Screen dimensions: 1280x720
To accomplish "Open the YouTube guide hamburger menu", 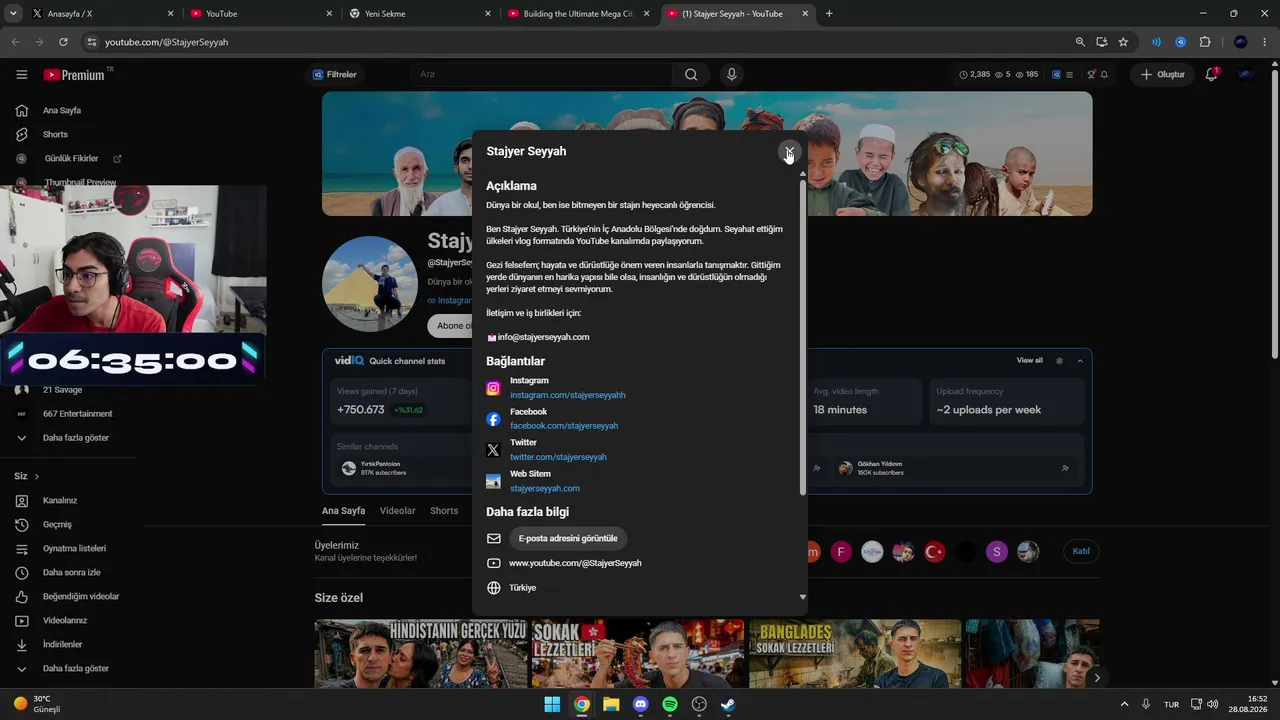I will pyautogui.click(x=22, y=75).
